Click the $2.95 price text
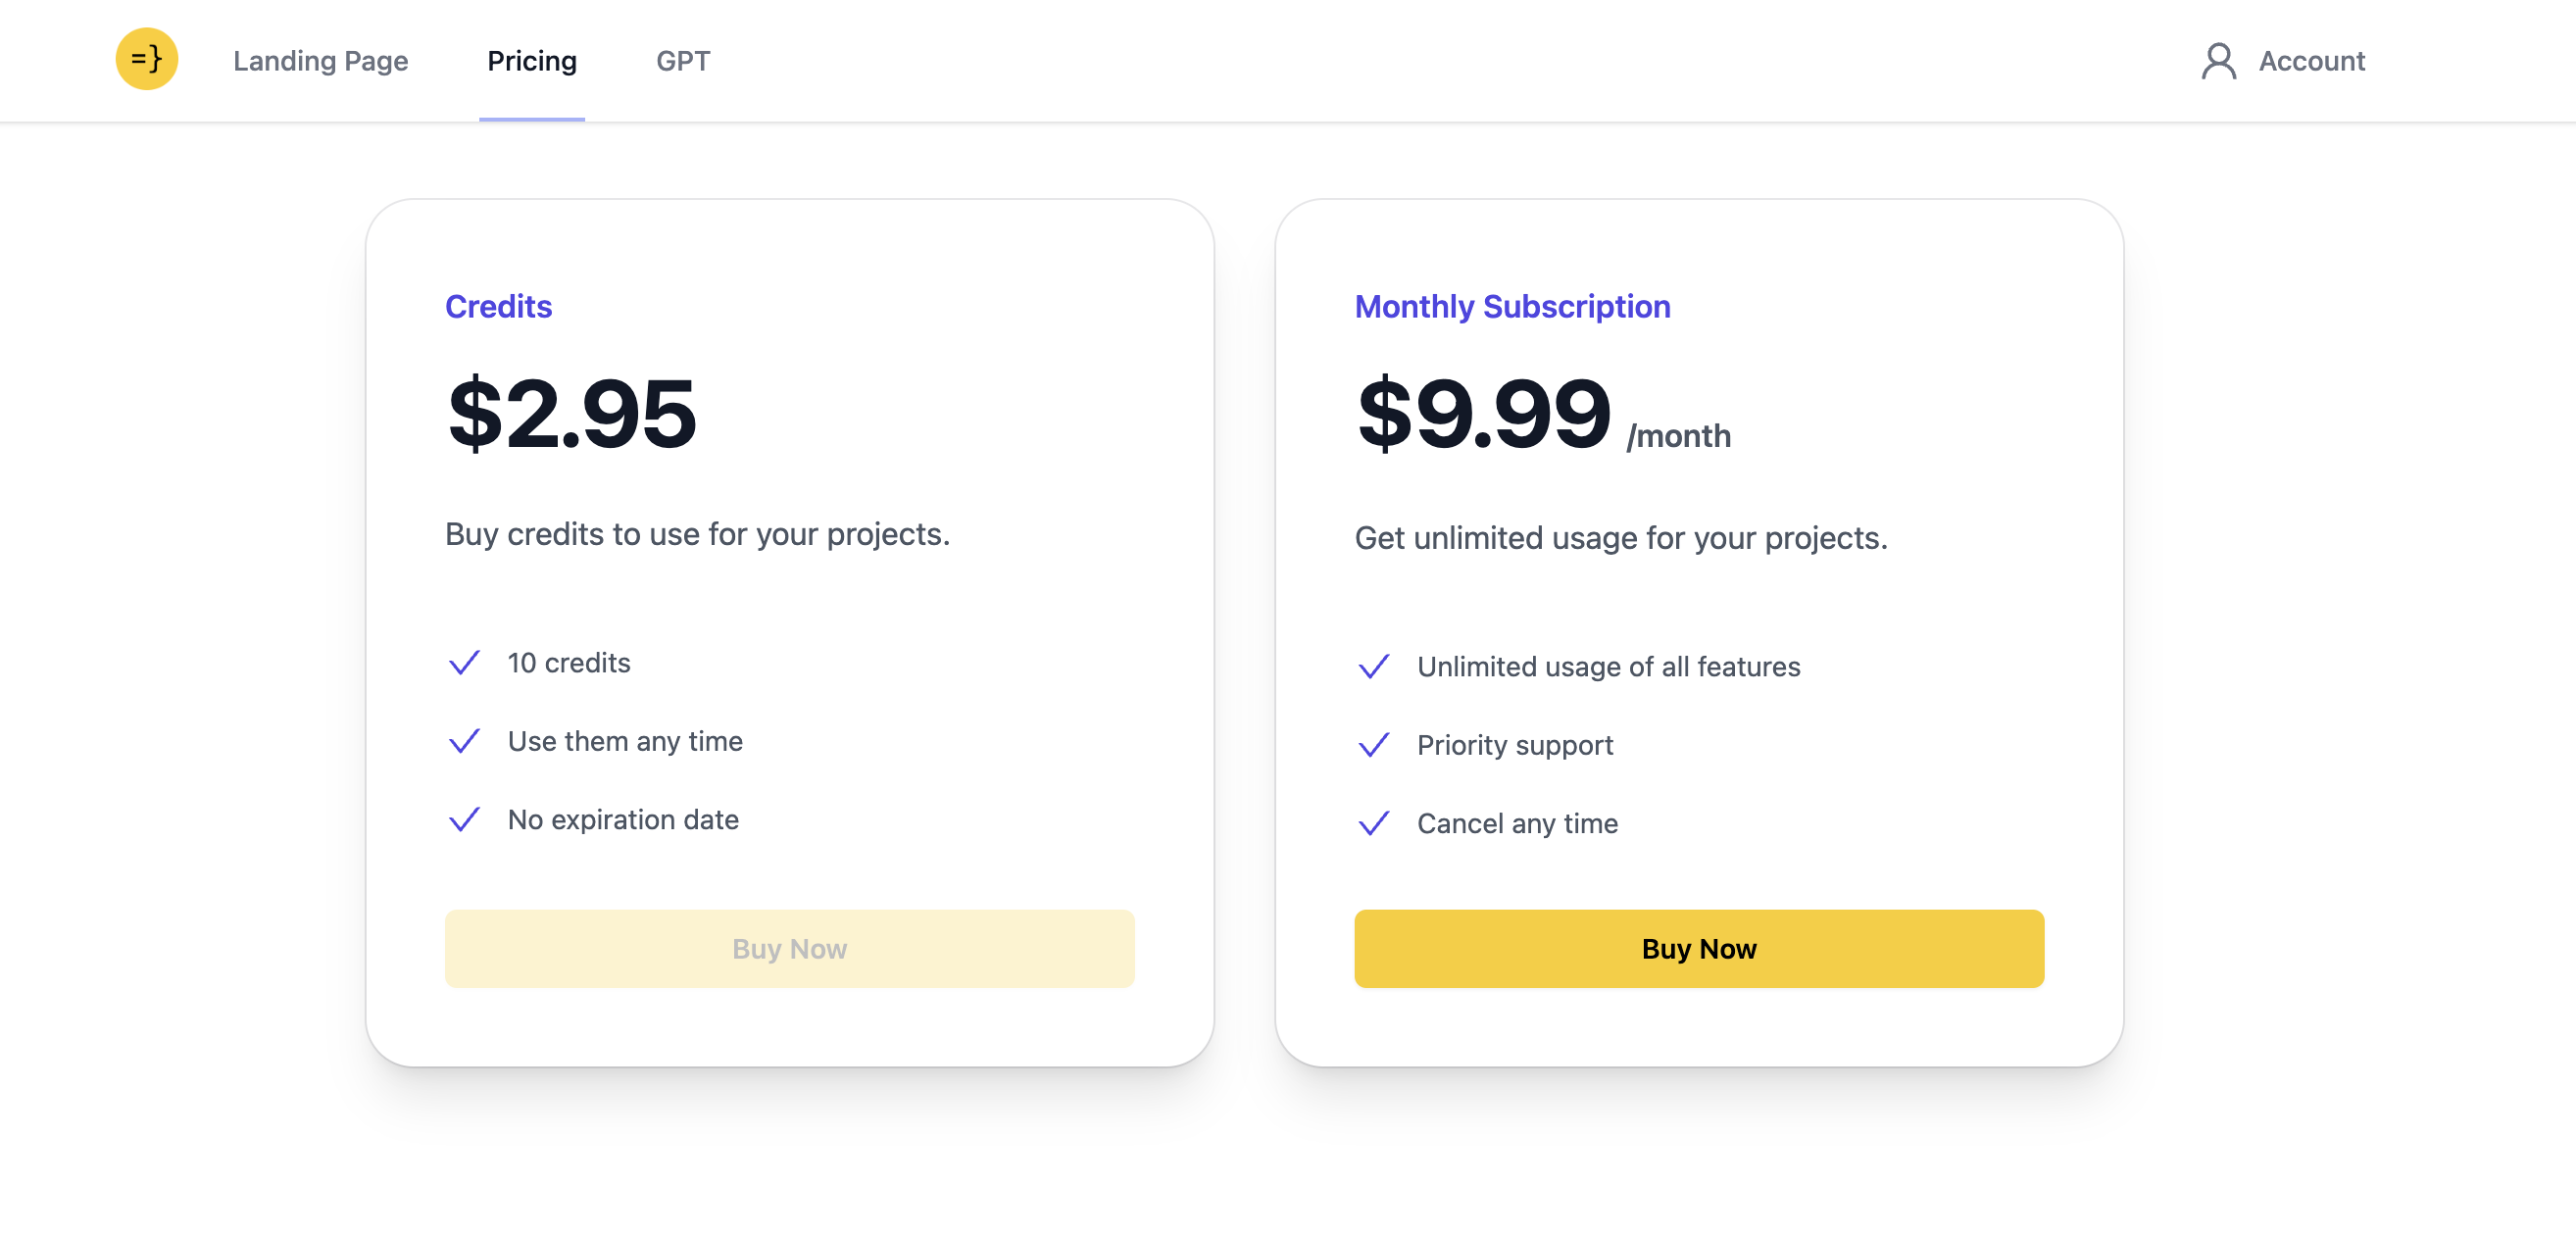 coord(571,413)
